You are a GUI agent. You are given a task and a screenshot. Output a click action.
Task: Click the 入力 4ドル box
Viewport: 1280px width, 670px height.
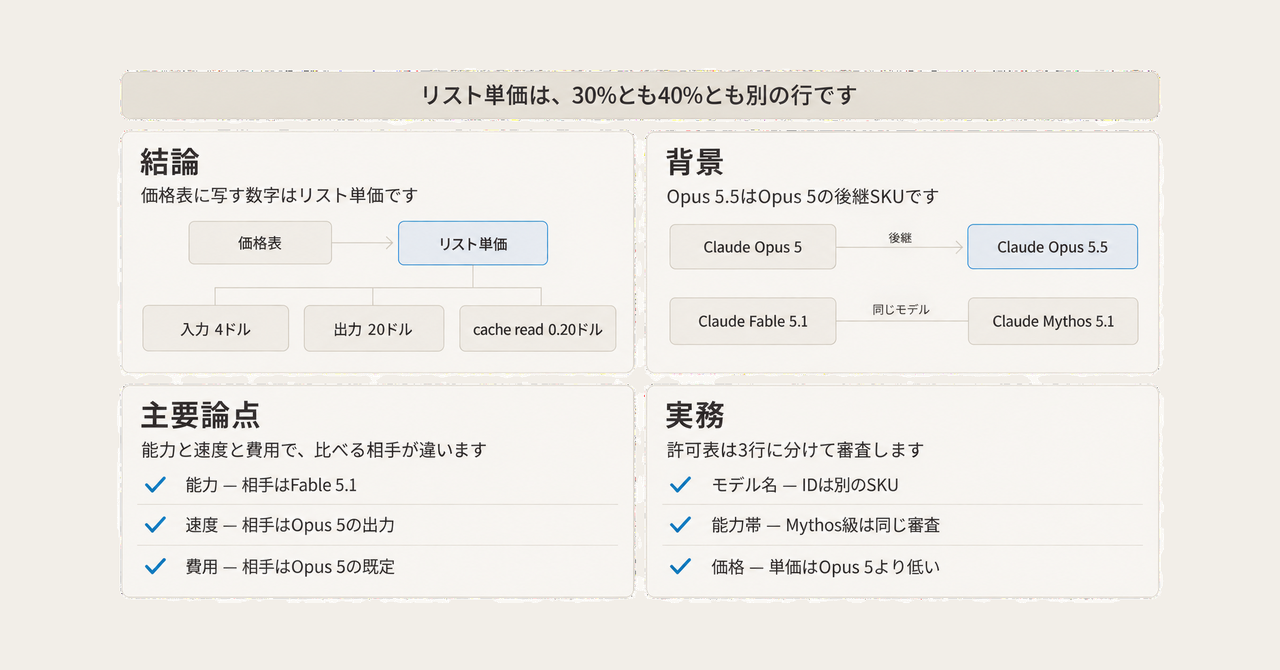[216, 329]
